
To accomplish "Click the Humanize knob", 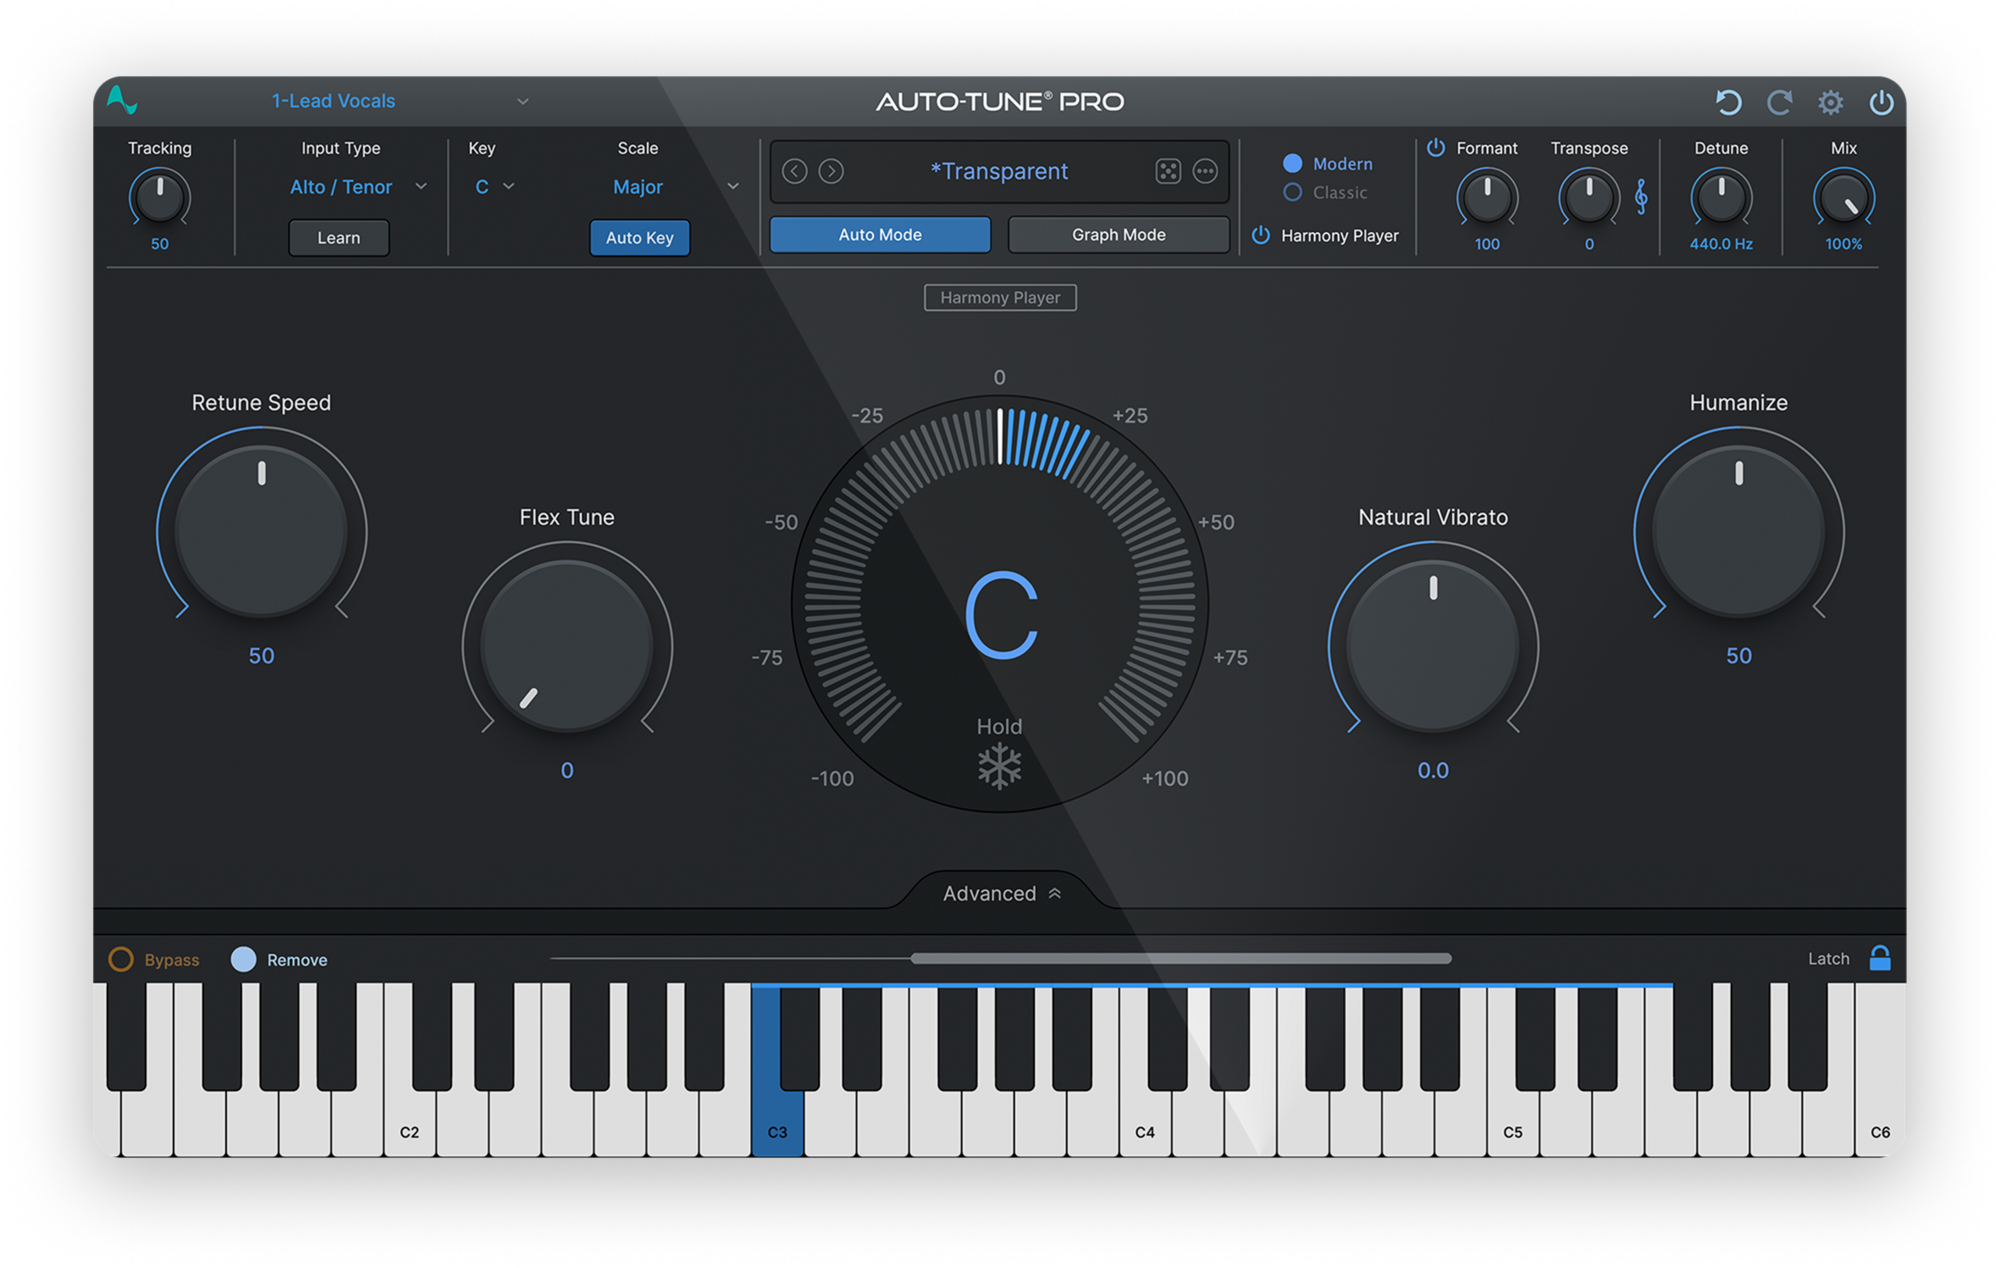I will click(x=1738, y=531).
